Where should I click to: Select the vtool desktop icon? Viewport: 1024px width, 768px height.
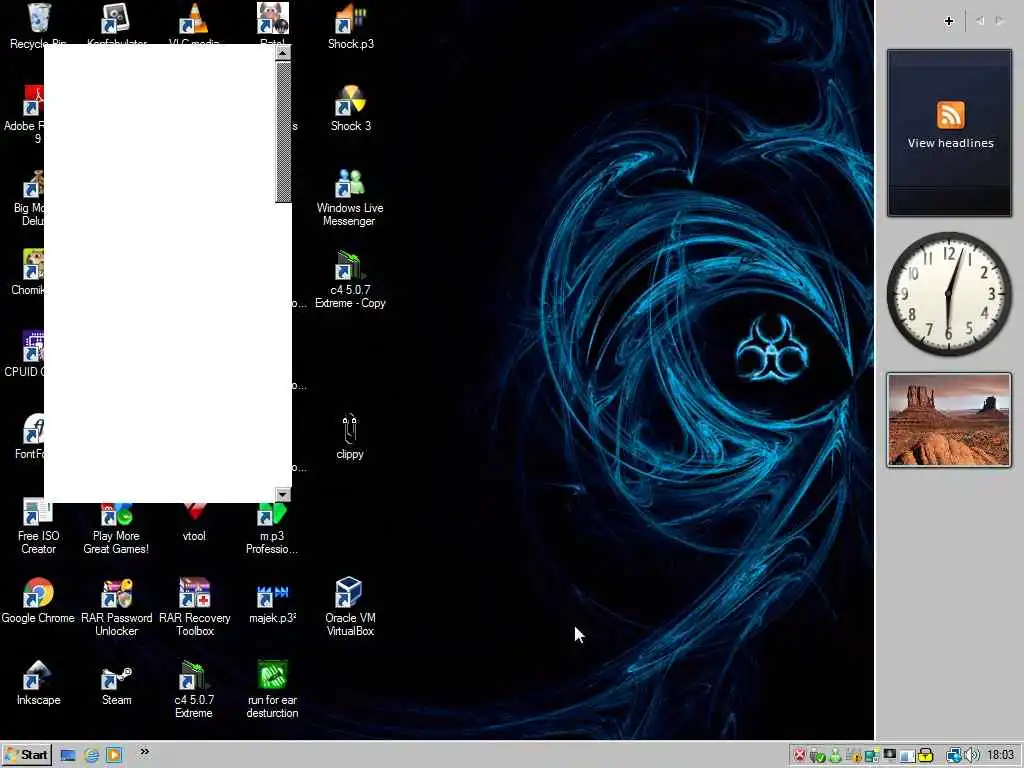[x=194, y=522]
